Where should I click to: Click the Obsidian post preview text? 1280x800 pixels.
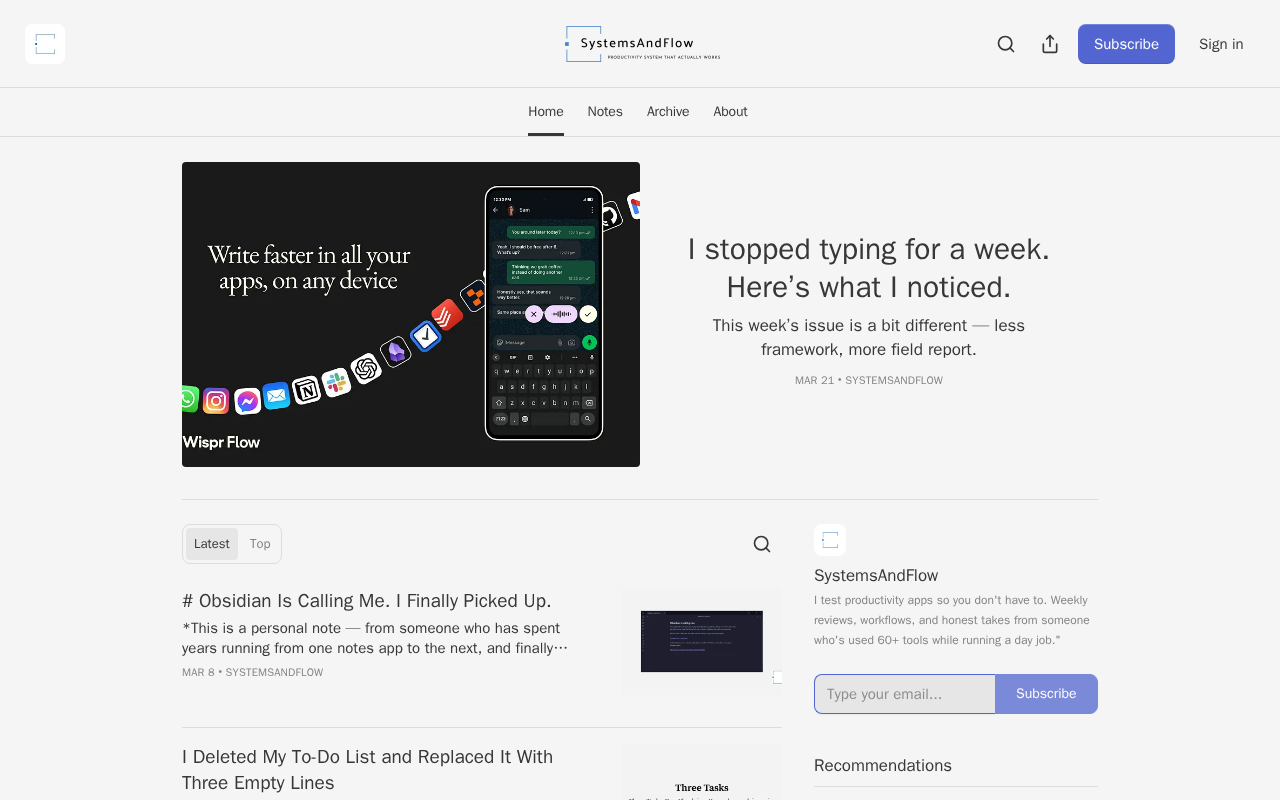(375, 638)
